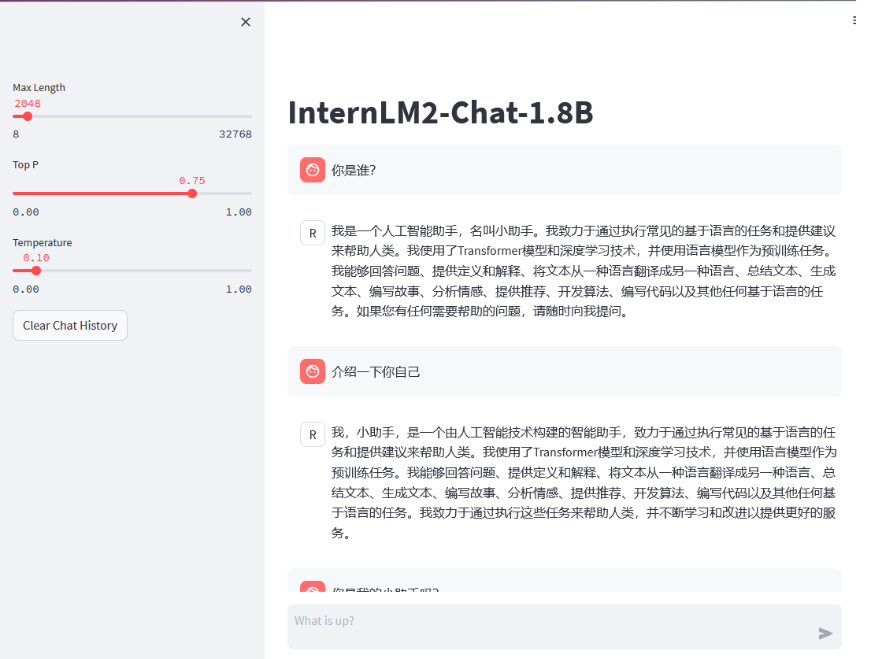
Task: Send the message with the arrow icon
Action: [825, 633]
